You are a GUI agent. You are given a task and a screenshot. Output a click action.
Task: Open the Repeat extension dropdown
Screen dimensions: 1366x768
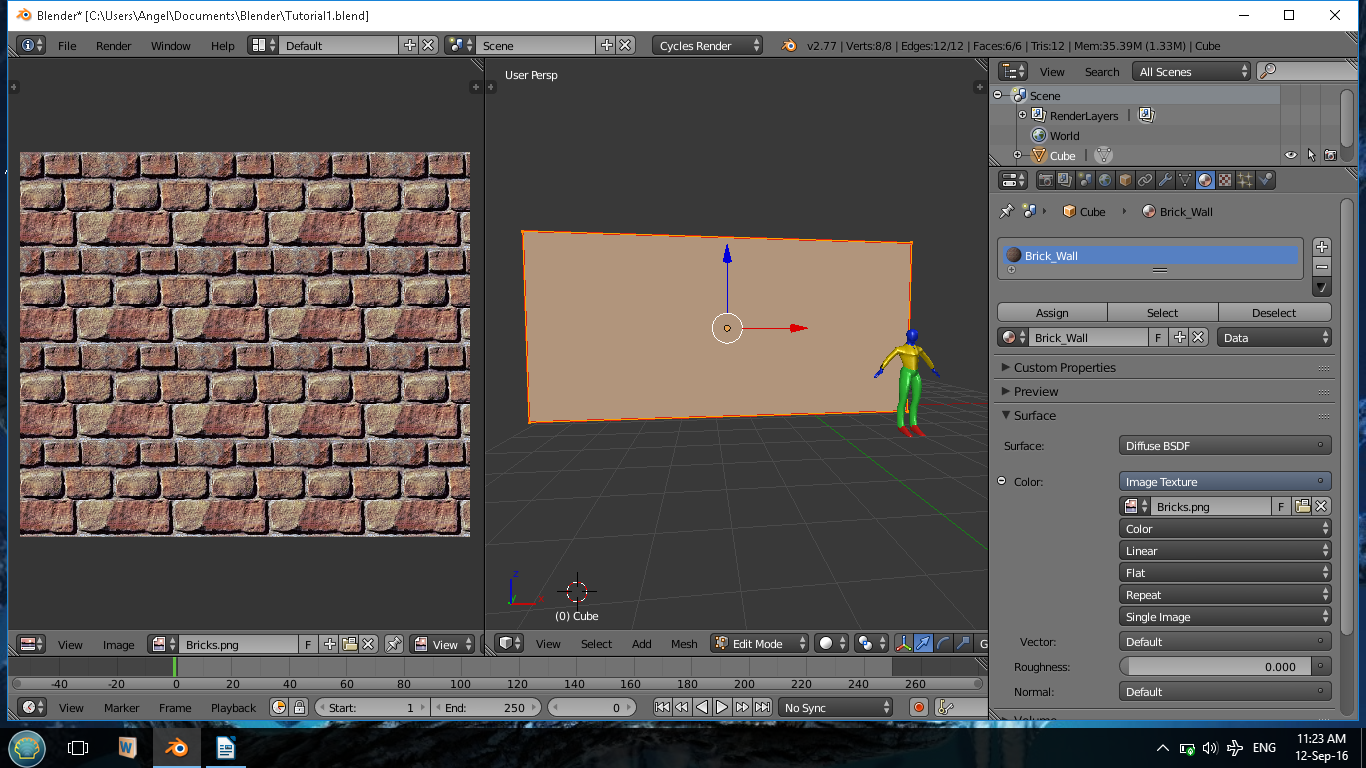point(1225,595)
